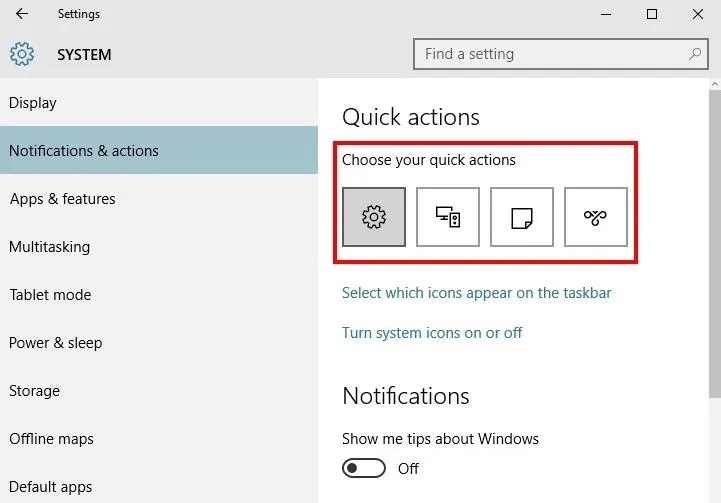Open Apps & features settings
This screenshot has width=721, height=503.
coord(159,199)
